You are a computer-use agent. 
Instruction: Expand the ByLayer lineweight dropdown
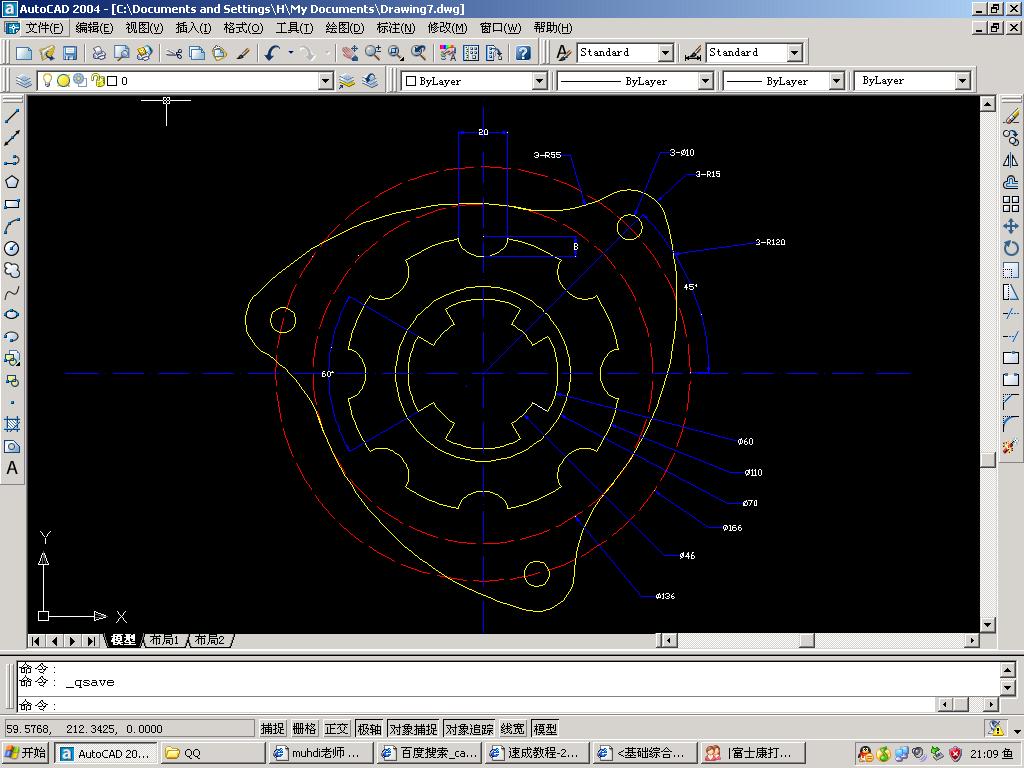[837, 81]
